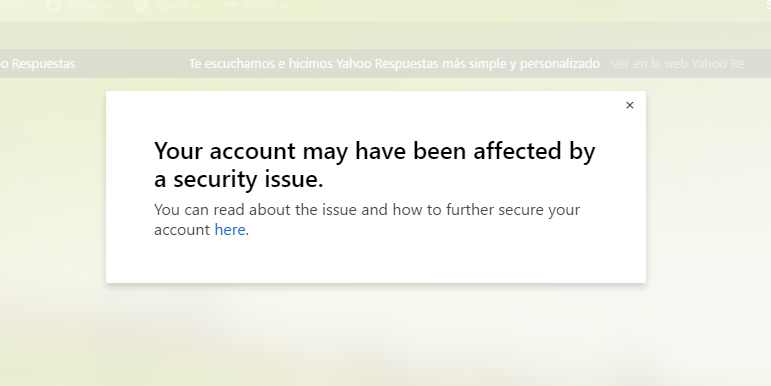The height and width of the screenshot is (386, 771).
Task: Open the email from Yahoo Respuestas sender
Action: (x=37, y=63)
